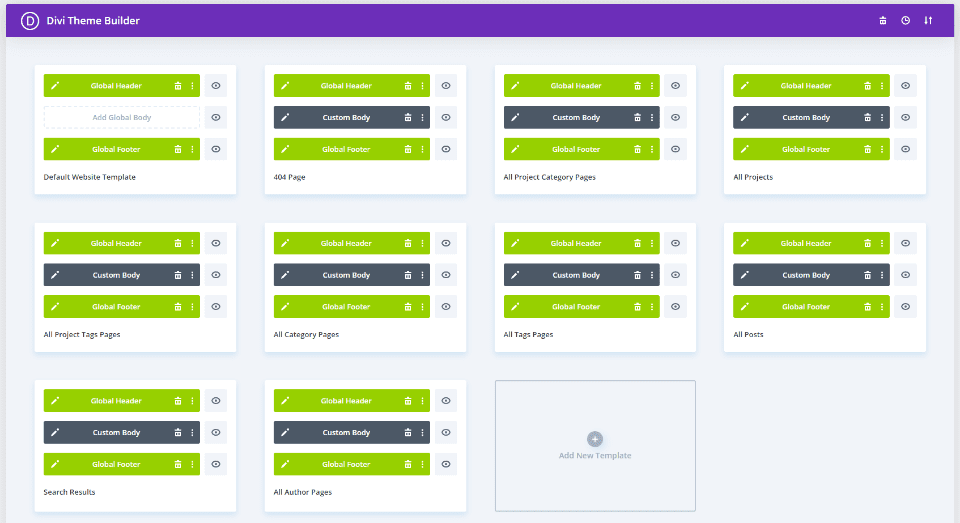Open Custom Body options menu on 404 Page
960x523 pixels.
[x=422, y=118]
